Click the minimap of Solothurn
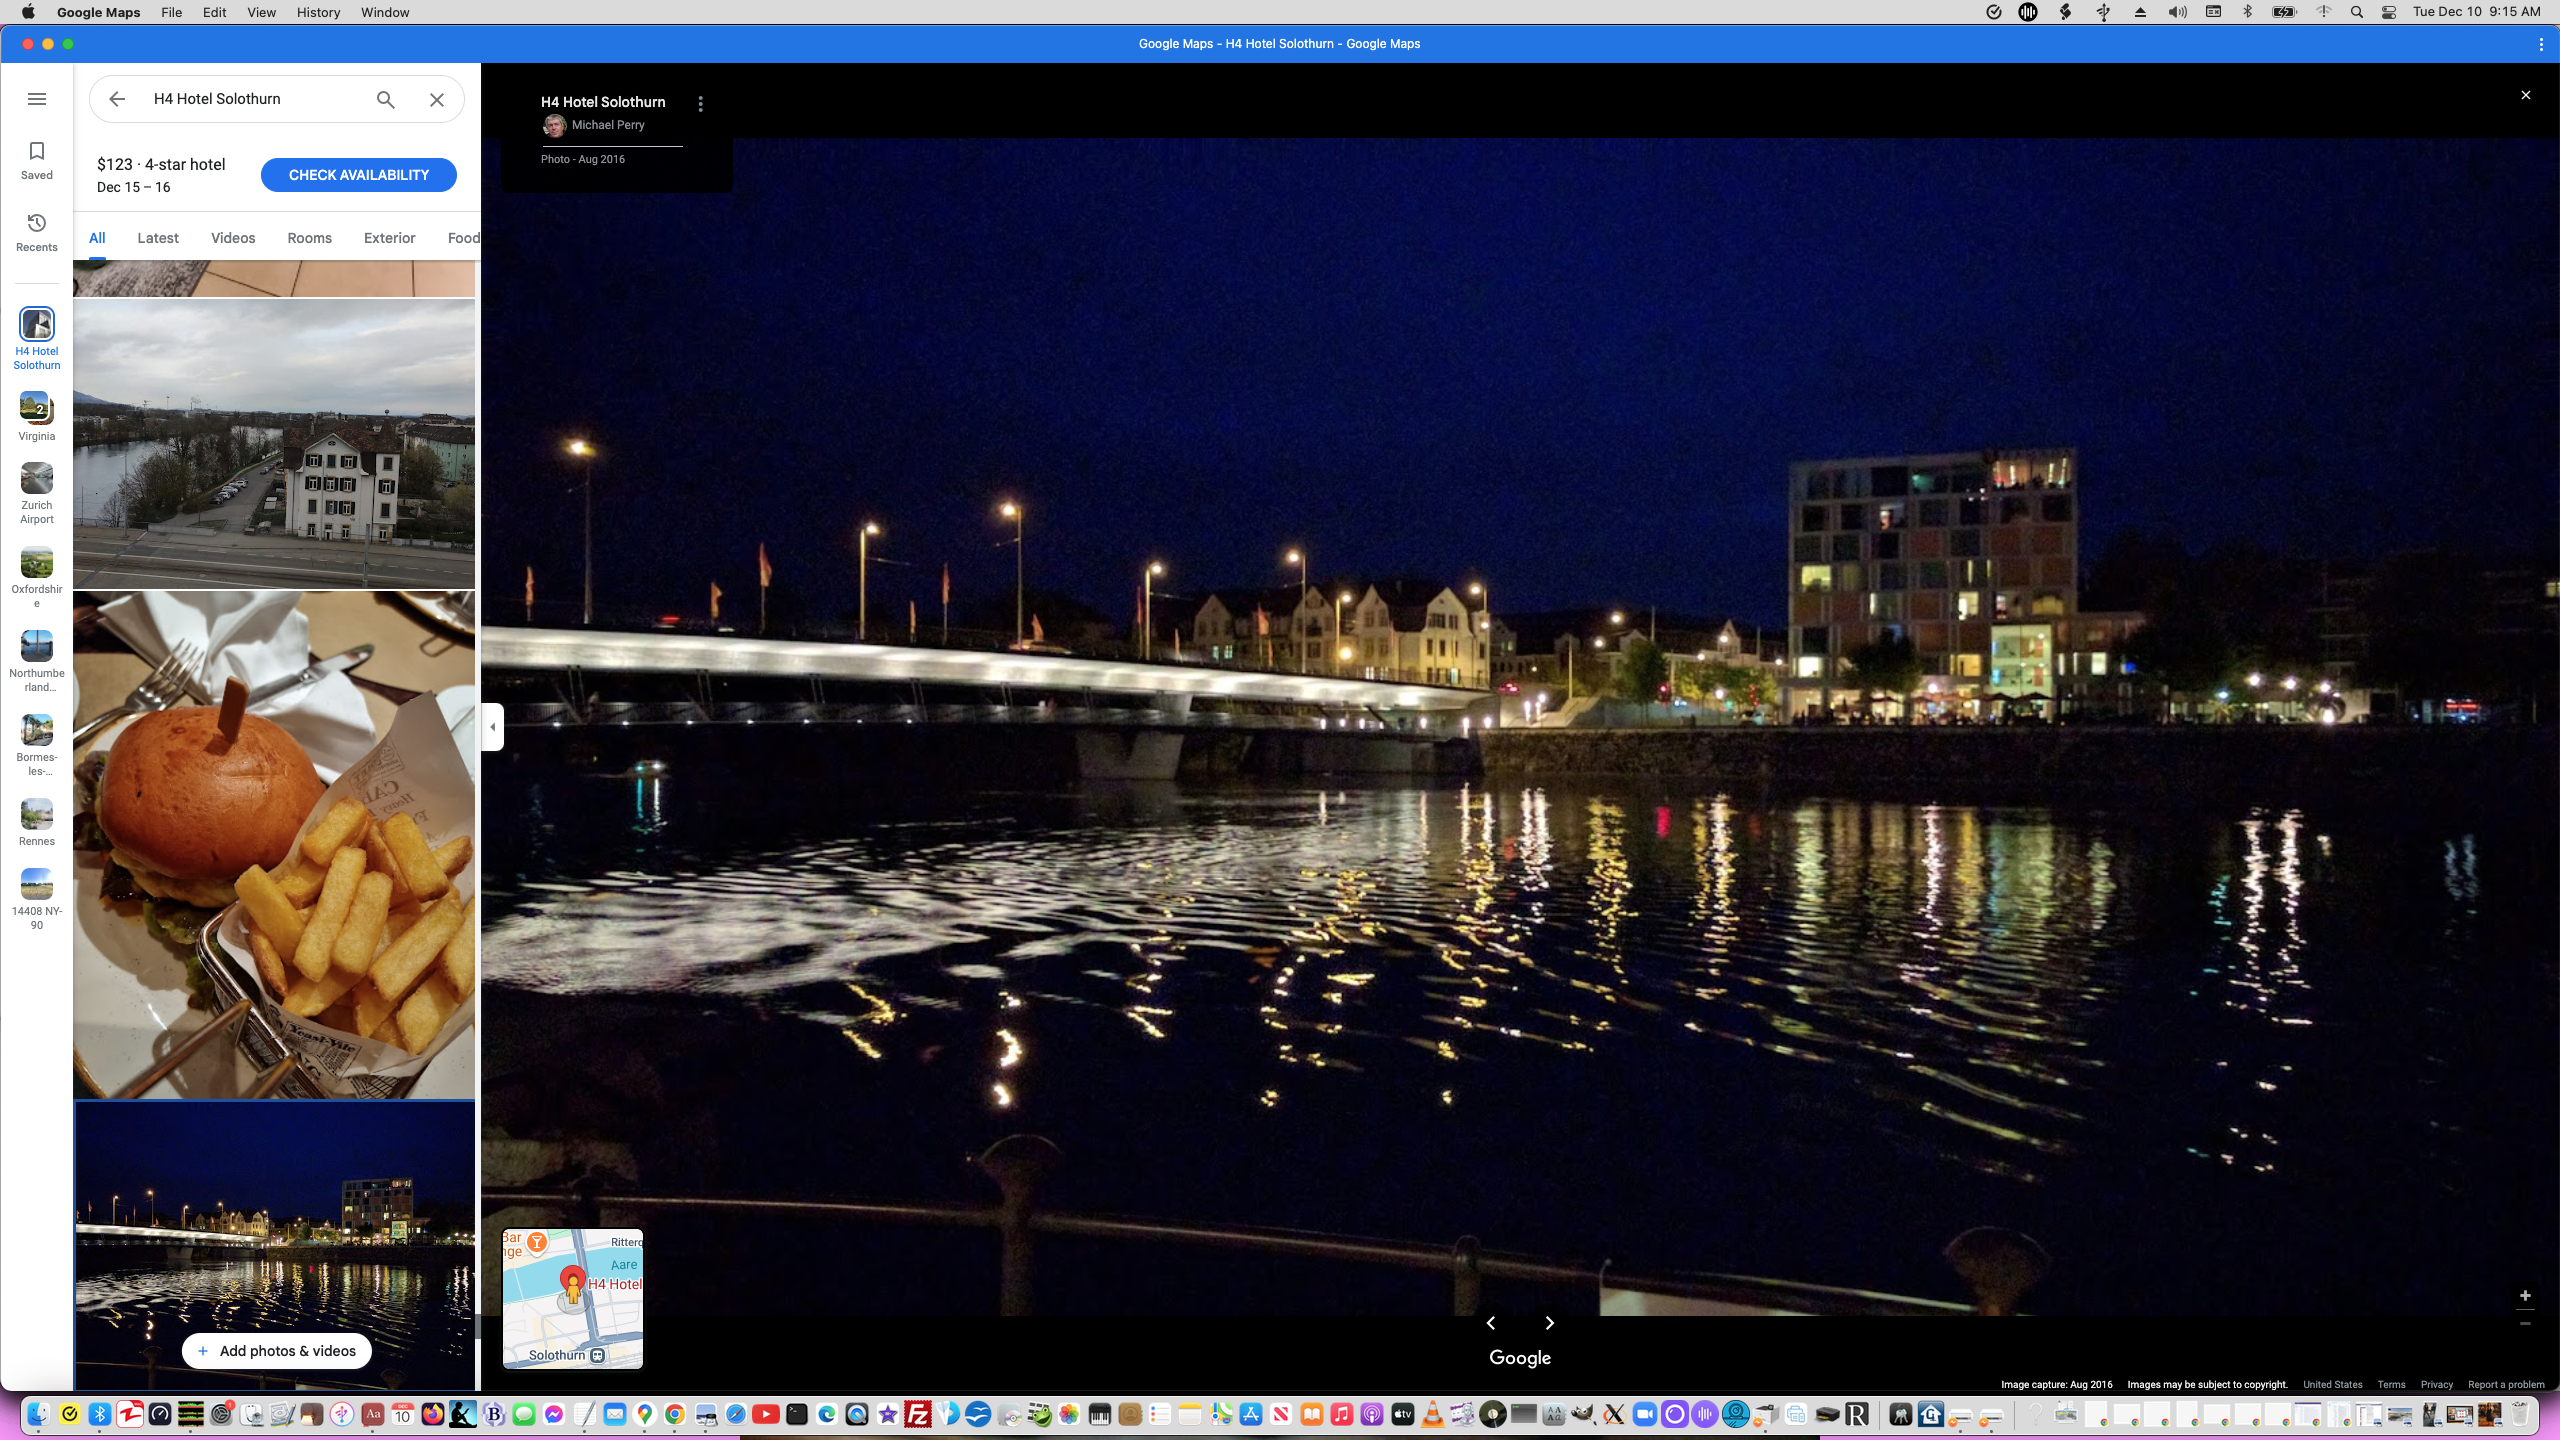2560x1440 pixels. tap(573, 1298)
